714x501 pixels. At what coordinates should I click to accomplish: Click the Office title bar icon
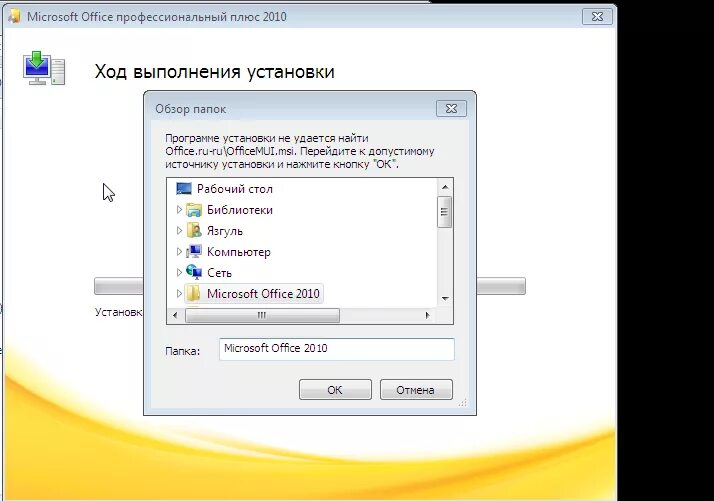15,16
